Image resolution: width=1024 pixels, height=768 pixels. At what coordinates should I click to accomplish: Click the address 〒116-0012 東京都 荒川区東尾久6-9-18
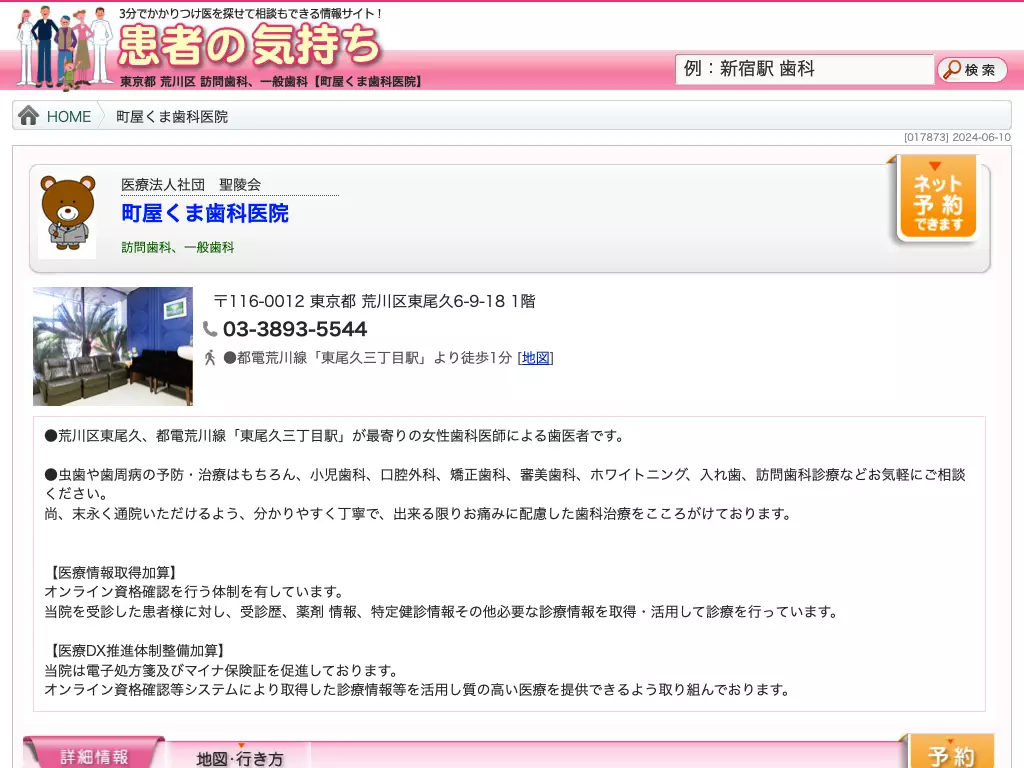click(x=374, y=301)
